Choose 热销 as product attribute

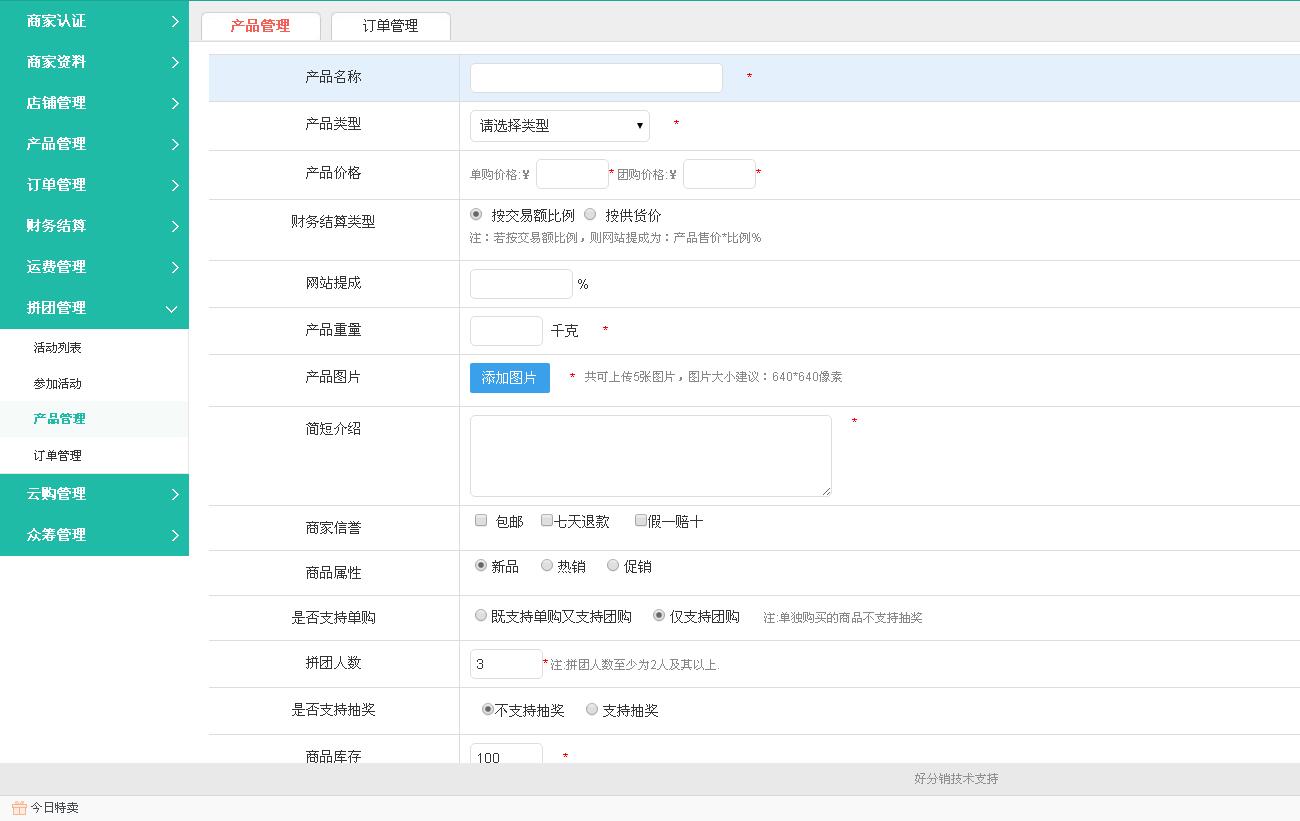click(x=547, y=565)
